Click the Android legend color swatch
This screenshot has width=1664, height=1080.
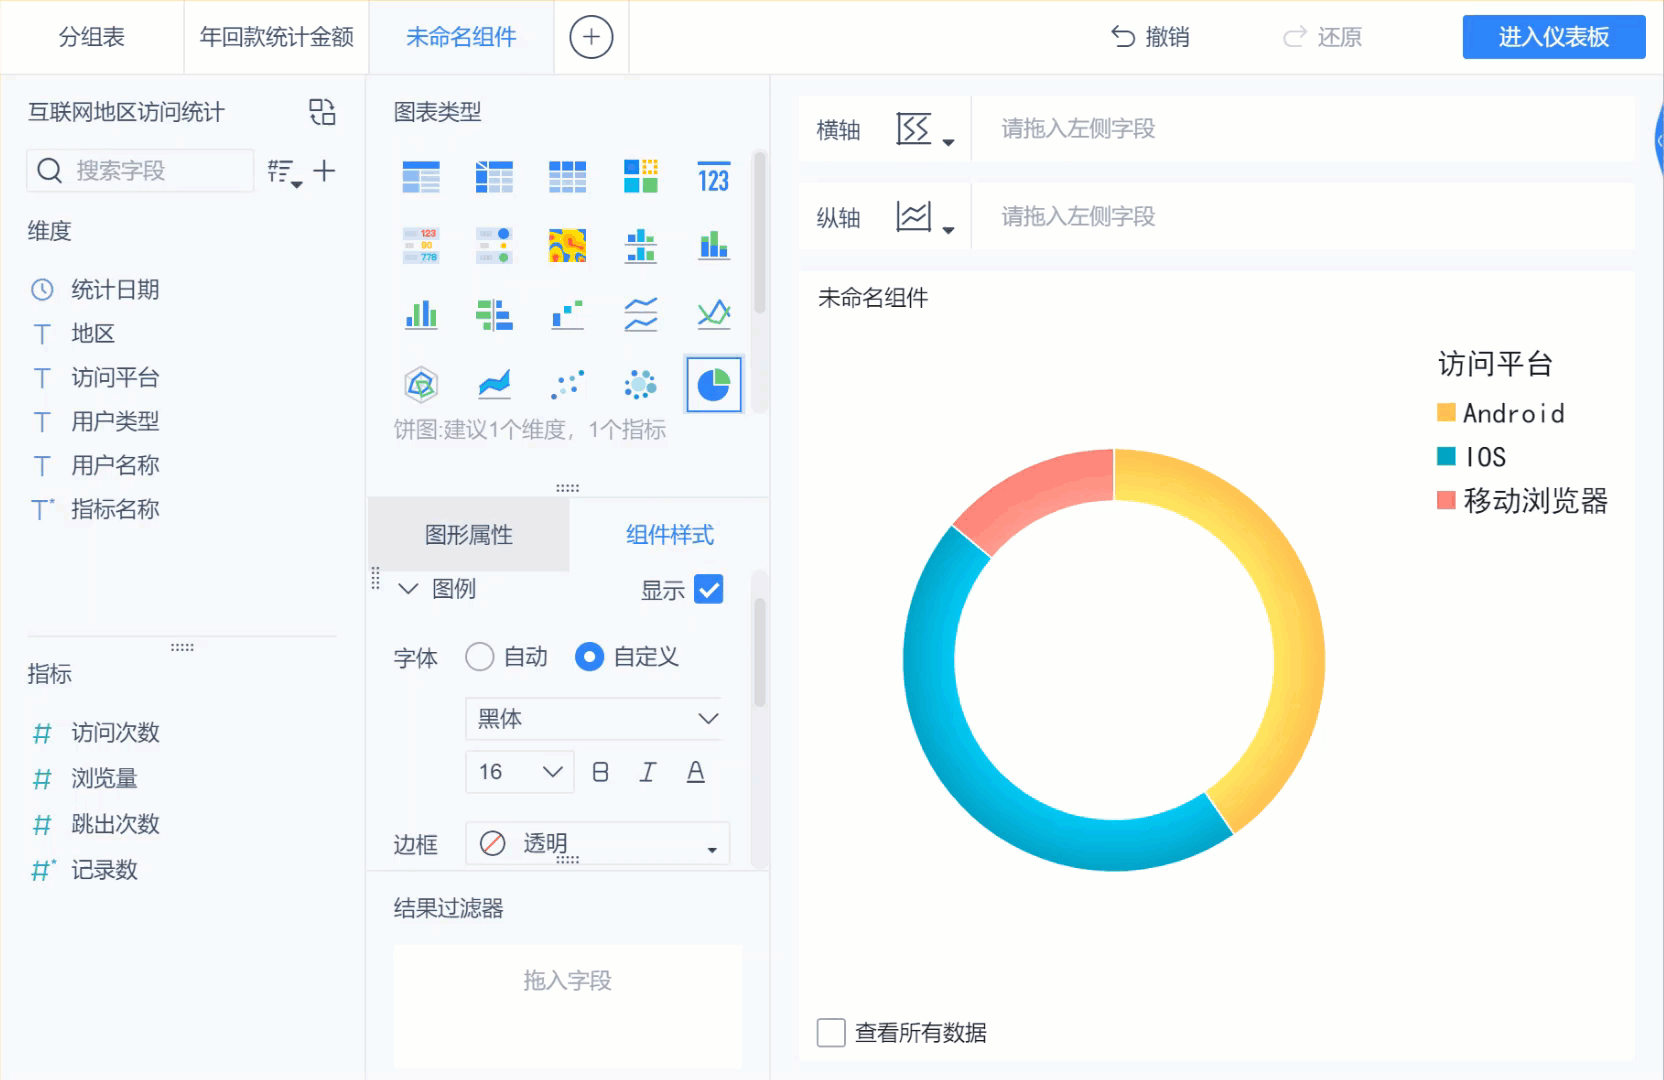tap(1446, 412)
